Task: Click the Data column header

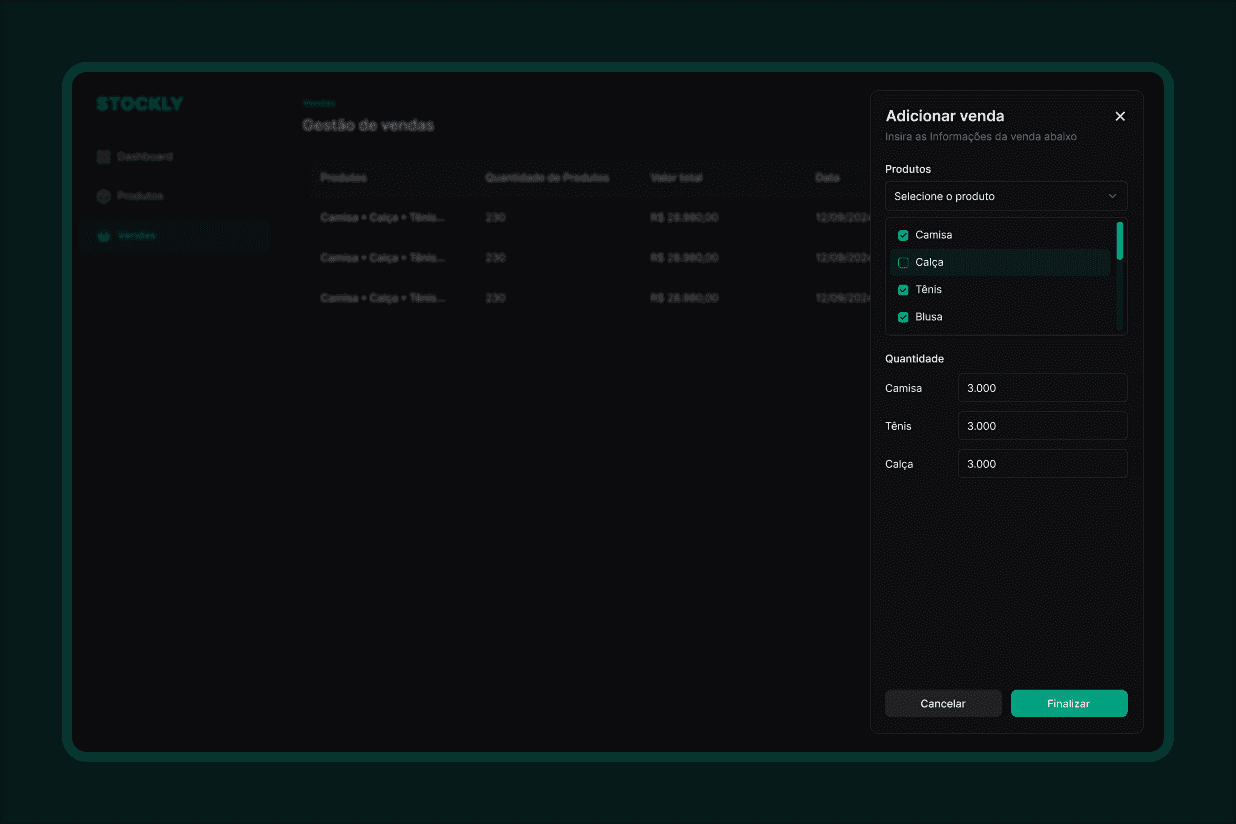Action: [x=827, y=177]
